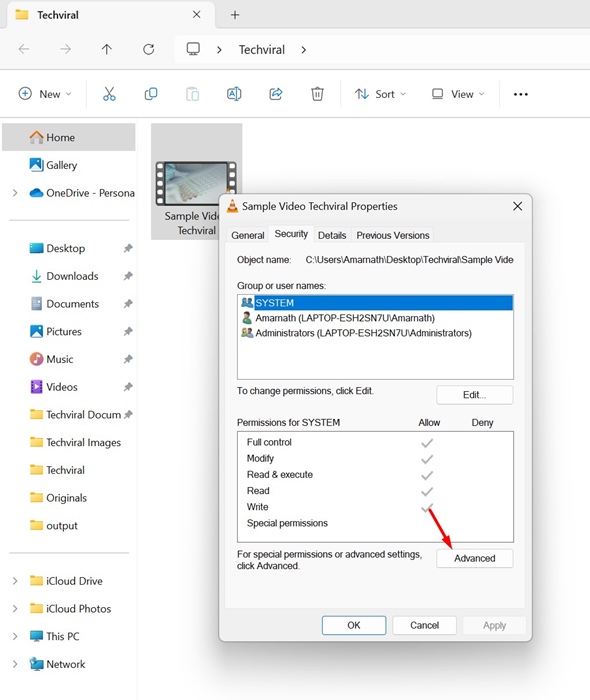Open Downloads in the sidebar
The image size is (590, 700).
tap(72, 276)
